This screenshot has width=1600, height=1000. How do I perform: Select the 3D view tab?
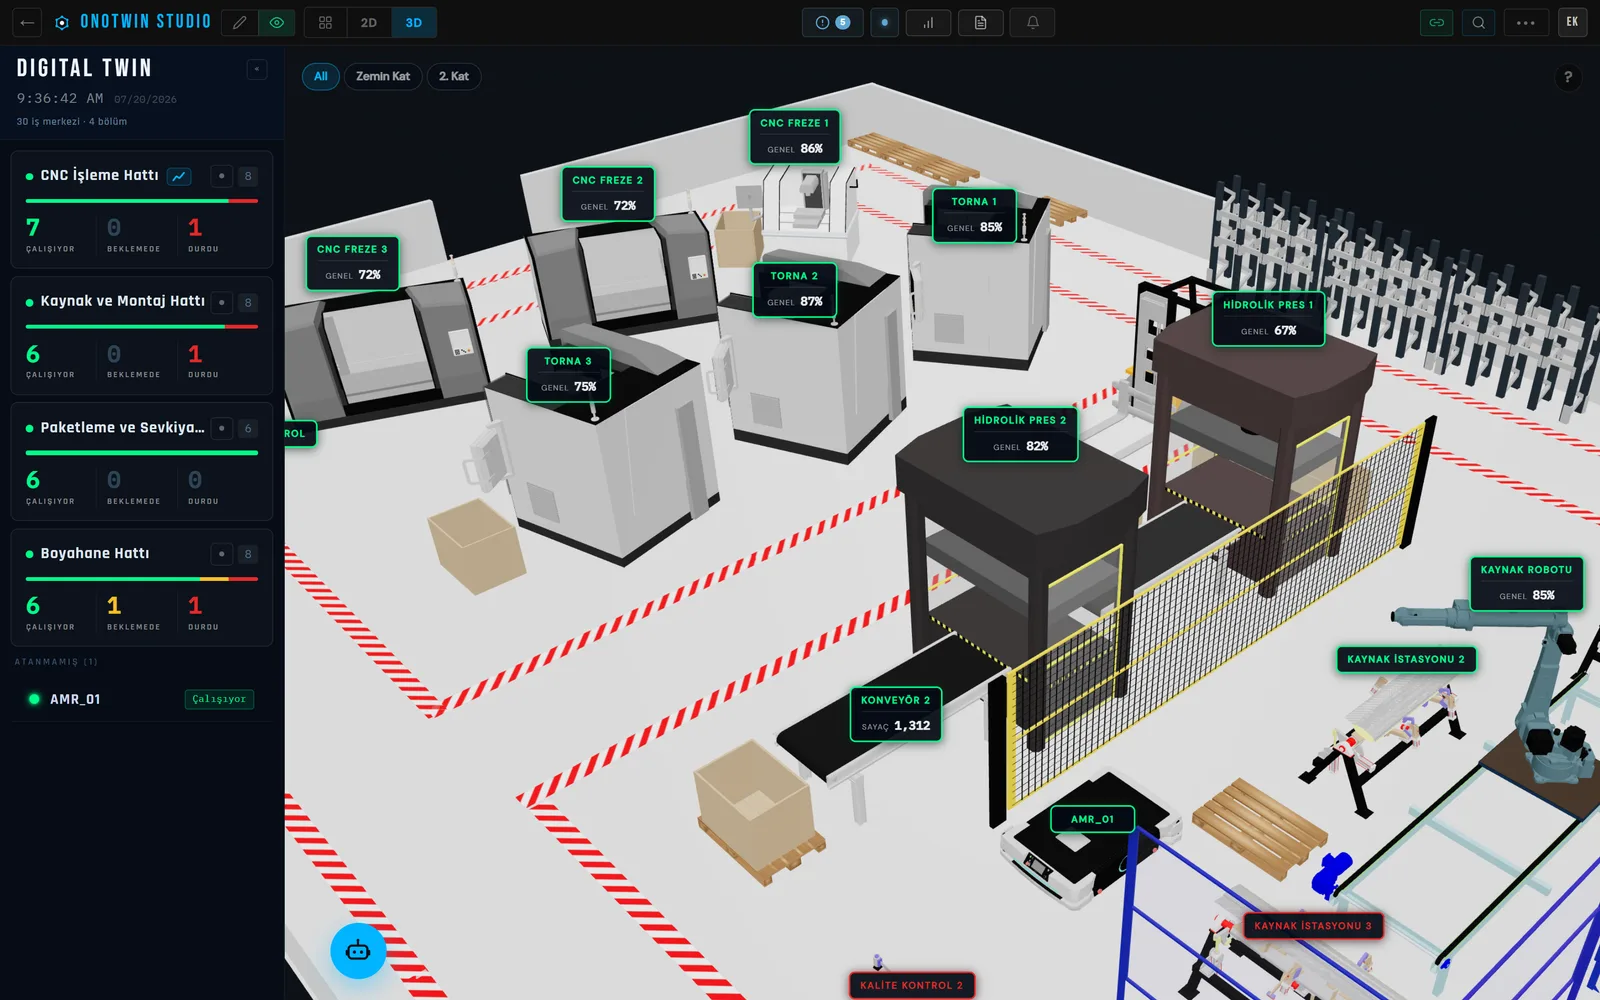point(414,22)
